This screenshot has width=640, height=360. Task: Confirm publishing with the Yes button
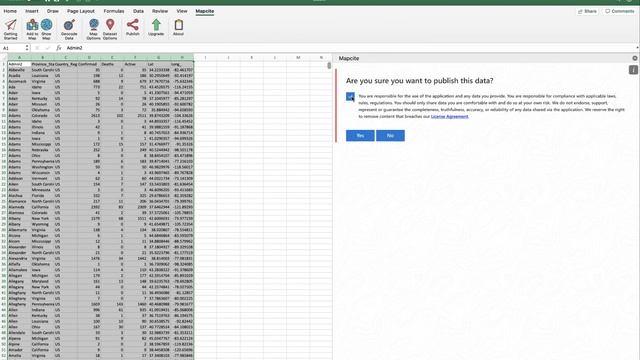click(360, 136)
